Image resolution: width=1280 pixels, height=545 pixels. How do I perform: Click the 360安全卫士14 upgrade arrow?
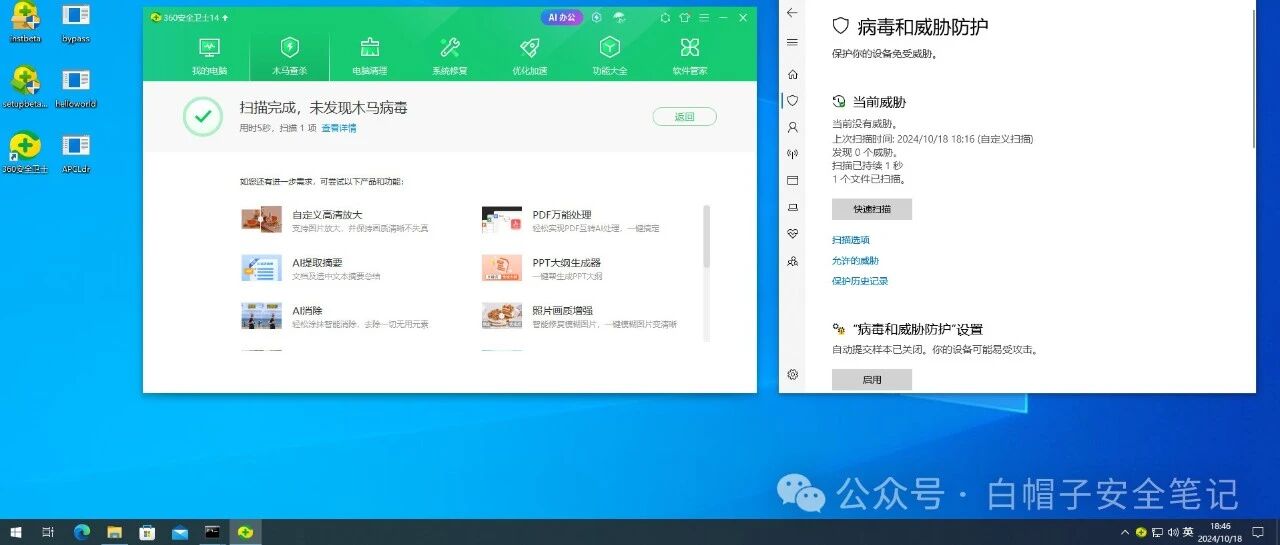(x=225, y=18)
